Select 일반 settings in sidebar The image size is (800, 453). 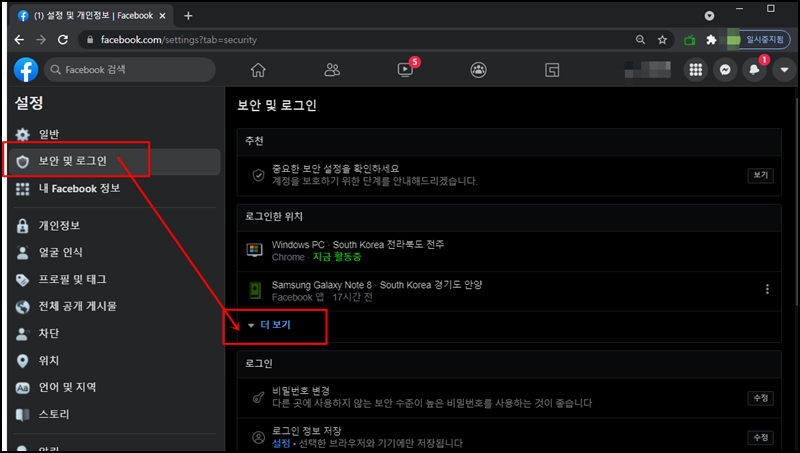pyautogui.click(x=114, y=134)
